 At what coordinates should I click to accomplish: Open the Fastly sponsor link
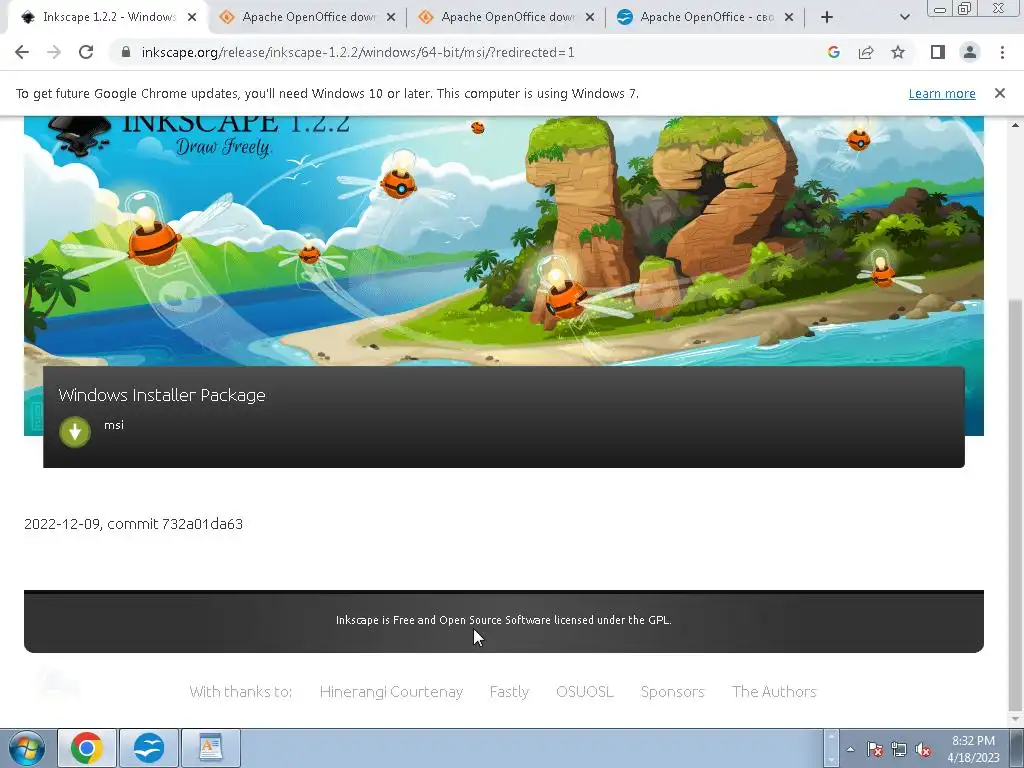tap(509, 692)
